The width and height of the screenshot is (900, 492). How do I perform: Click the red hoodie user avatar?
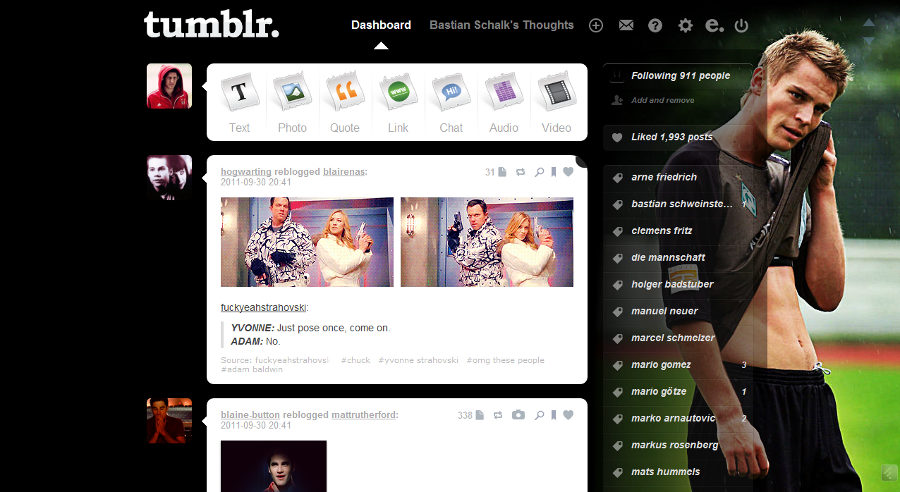click(169, 86)
